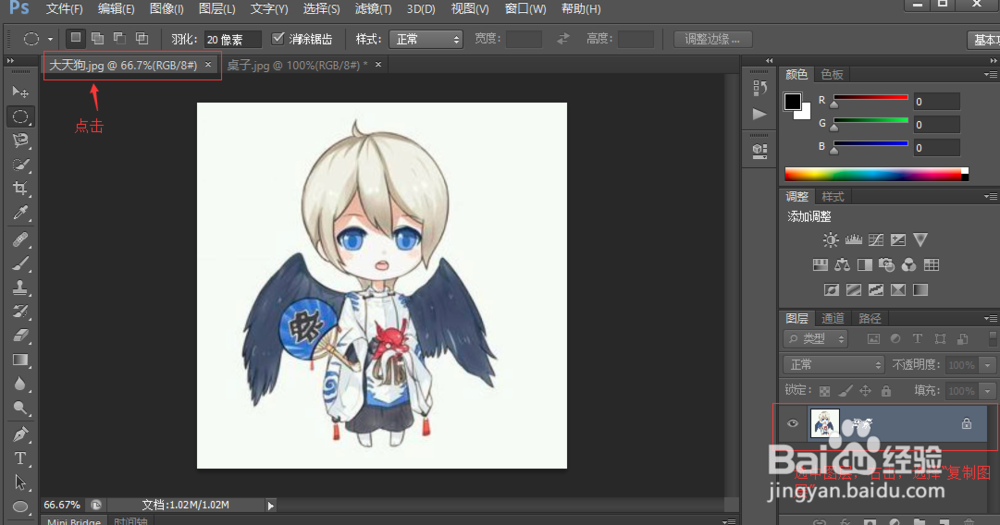The width and height of the screenshot is (1000, 525).
Task: Add Black & White adjustment
Action: 864,265
